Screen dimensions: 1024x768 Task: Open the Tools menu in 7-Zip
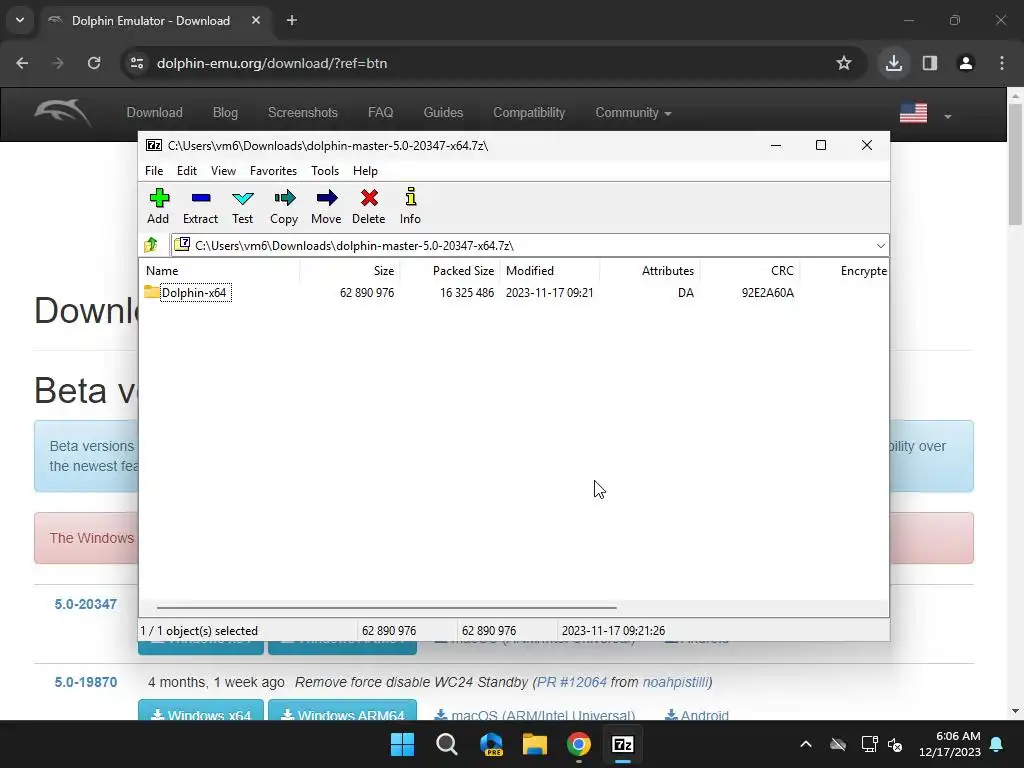pos(325,170)
